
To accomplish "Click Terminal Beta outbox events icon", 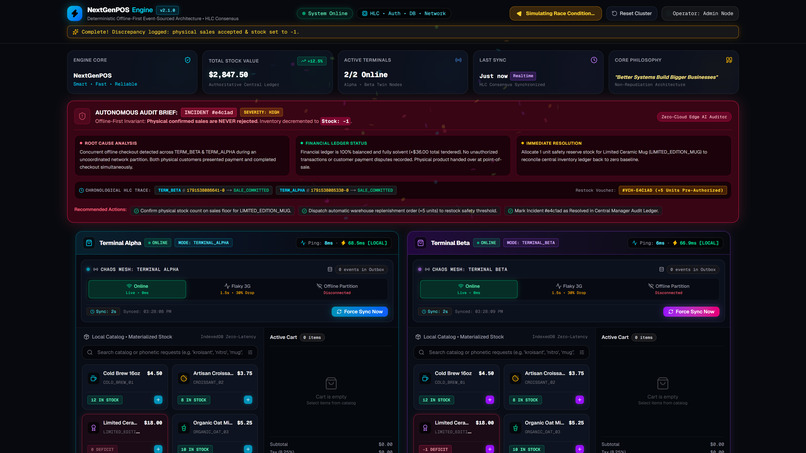I will (x=662, y=269).
